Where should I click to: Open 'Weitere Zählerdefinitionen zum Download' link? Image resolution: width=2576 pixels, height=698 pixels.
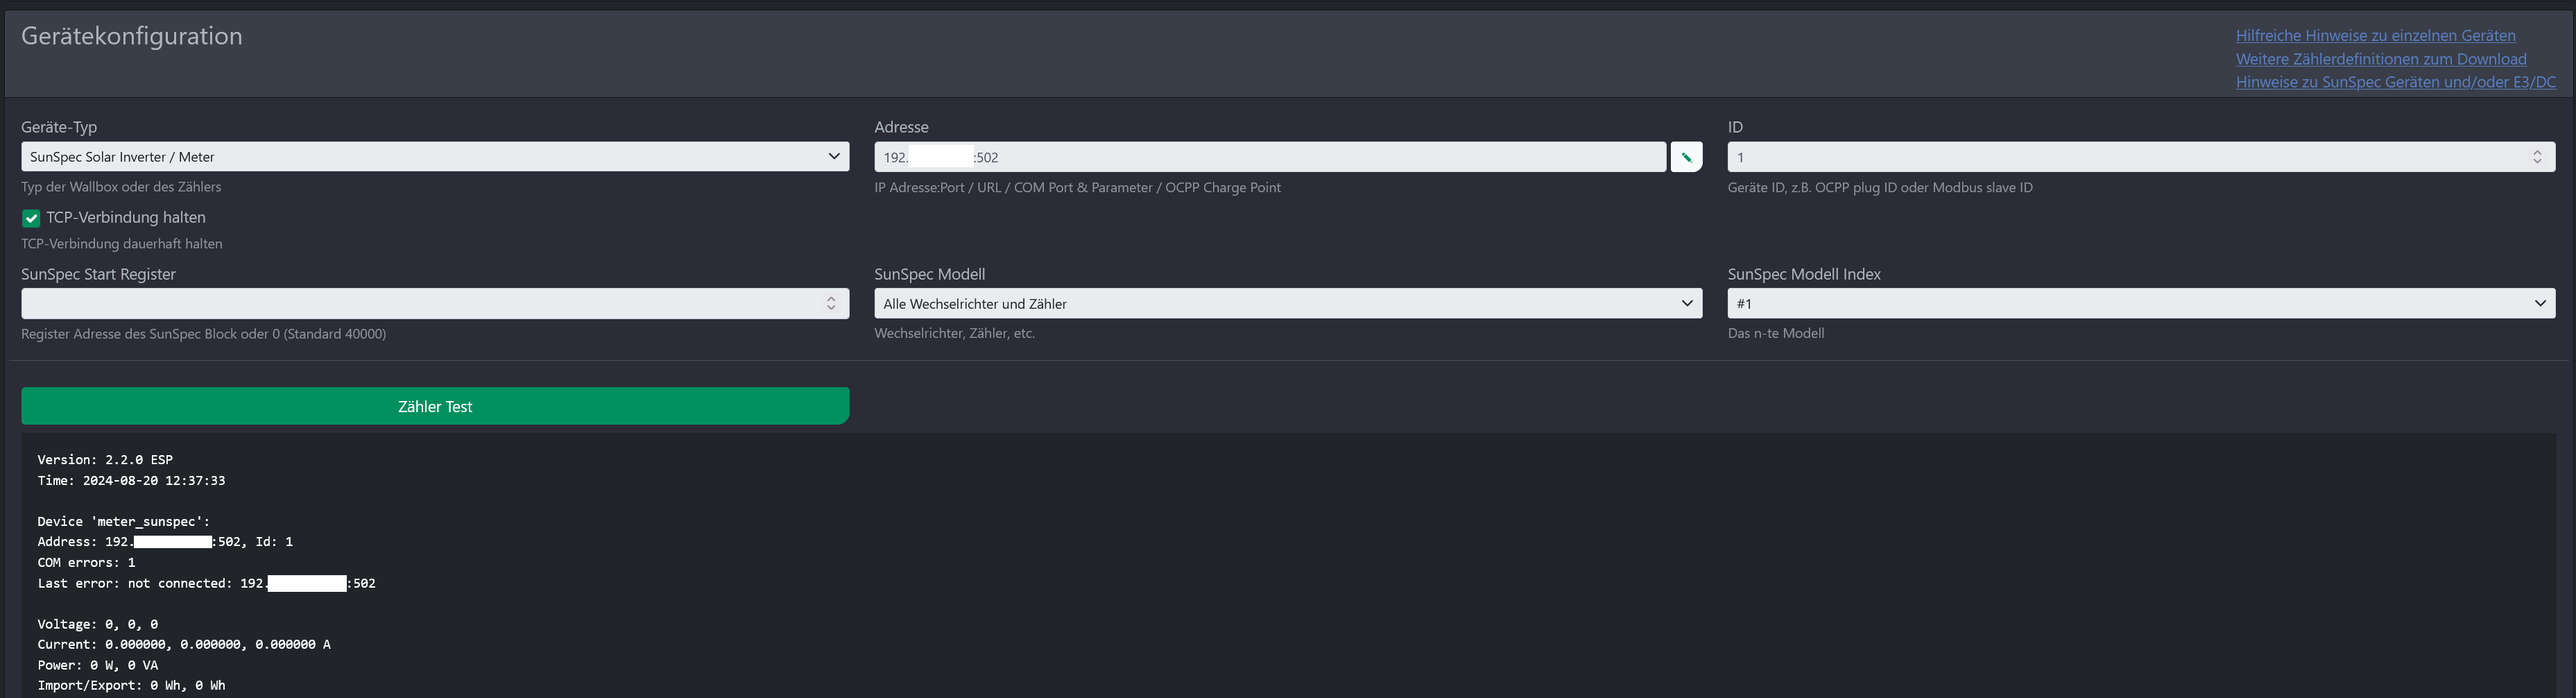coord(2381,59)
